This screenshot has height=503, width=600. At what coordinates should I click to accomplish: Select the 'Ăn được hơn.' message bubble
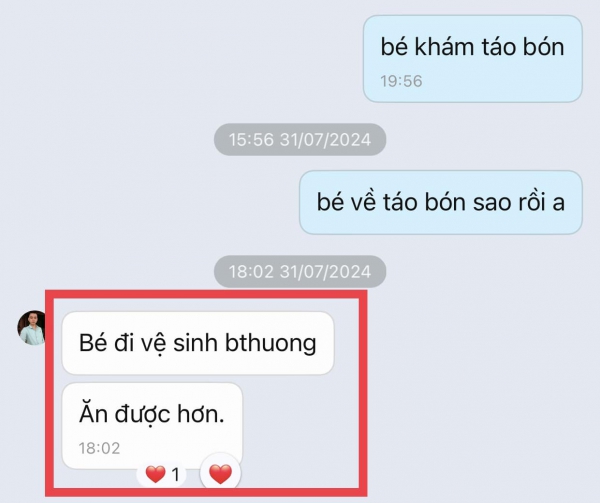coord(152,426)
